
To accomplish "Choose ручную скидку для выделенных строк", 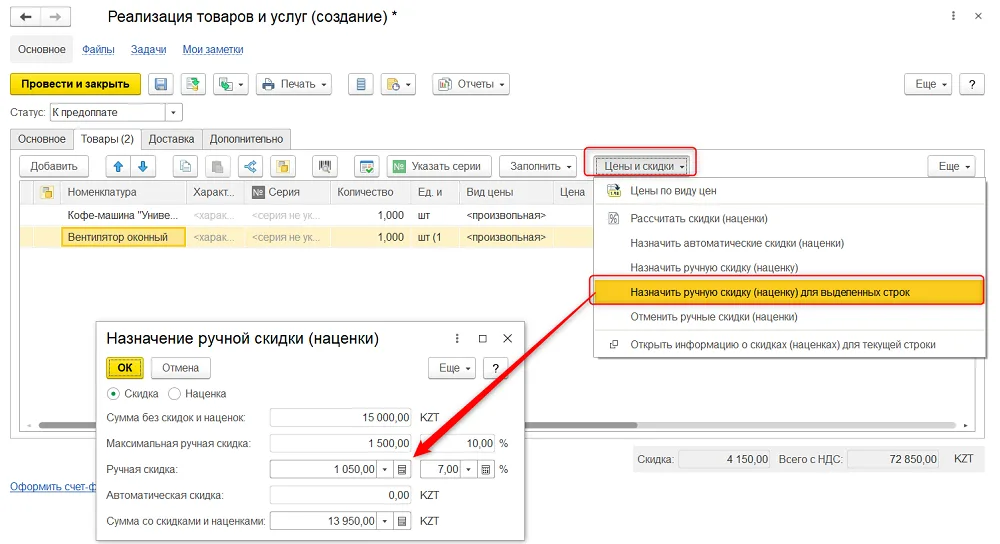I will pos(788,292).
